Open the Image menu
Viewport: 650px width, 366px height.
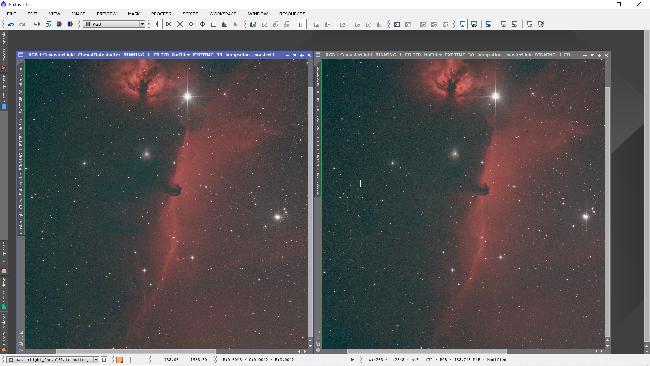click(x=78, y=13)
